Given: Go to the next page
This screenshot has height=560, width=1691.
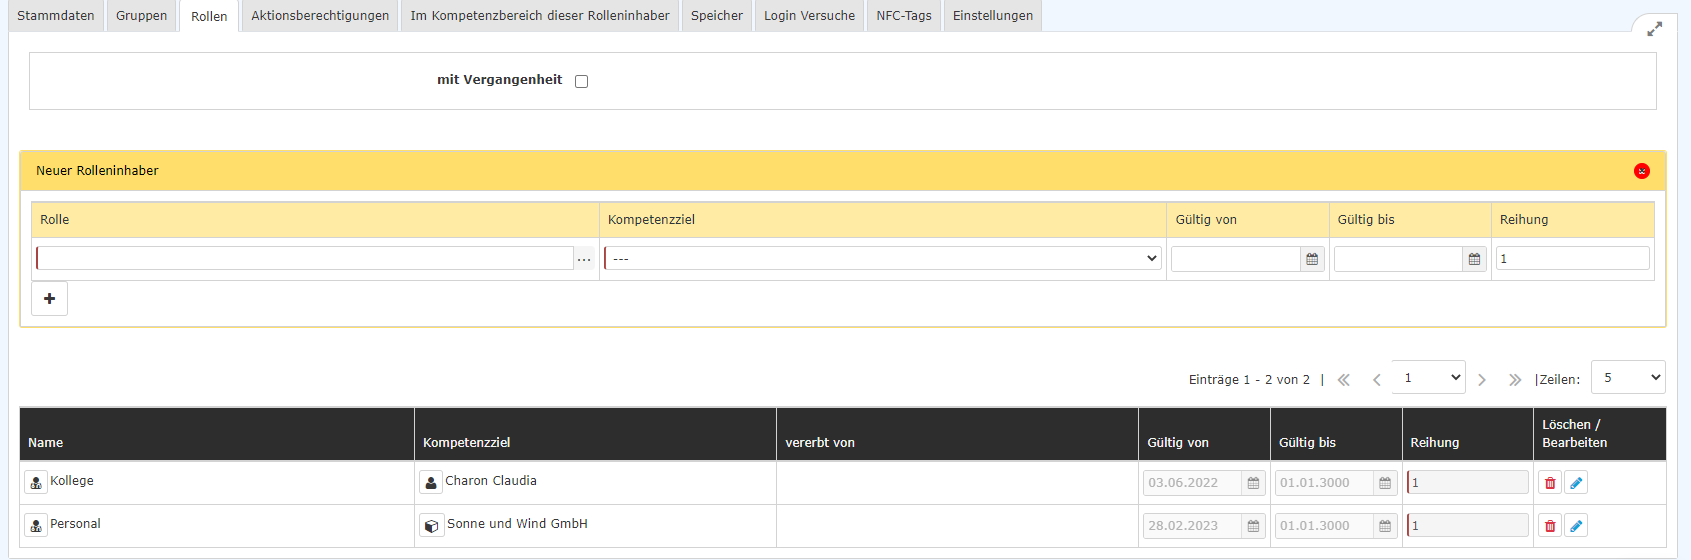Looking at the screenshot, I should click(1482, 380).
